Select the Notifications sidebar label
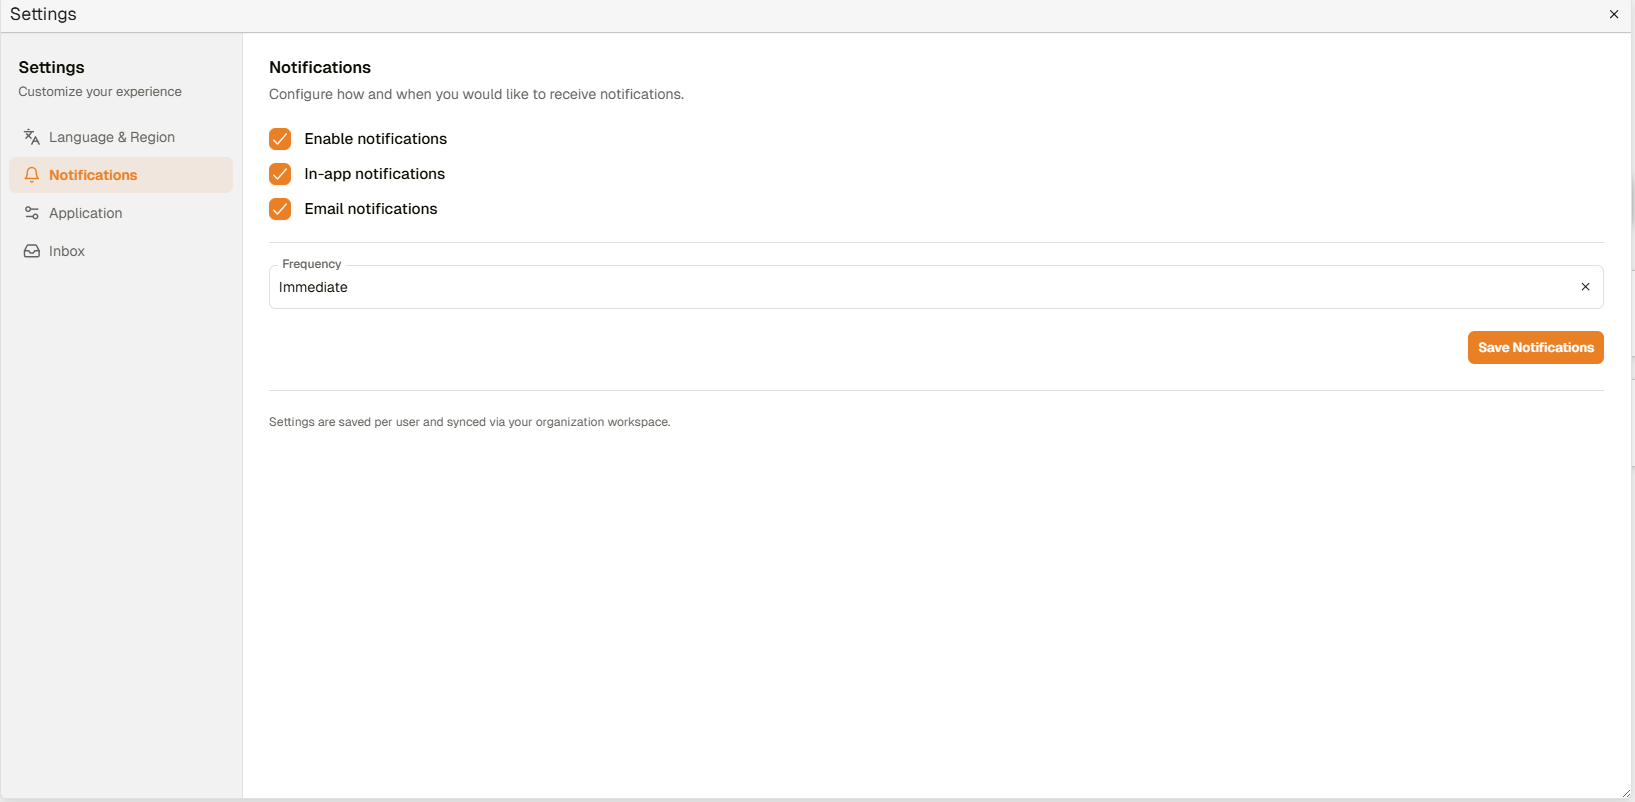 point(93,175)
